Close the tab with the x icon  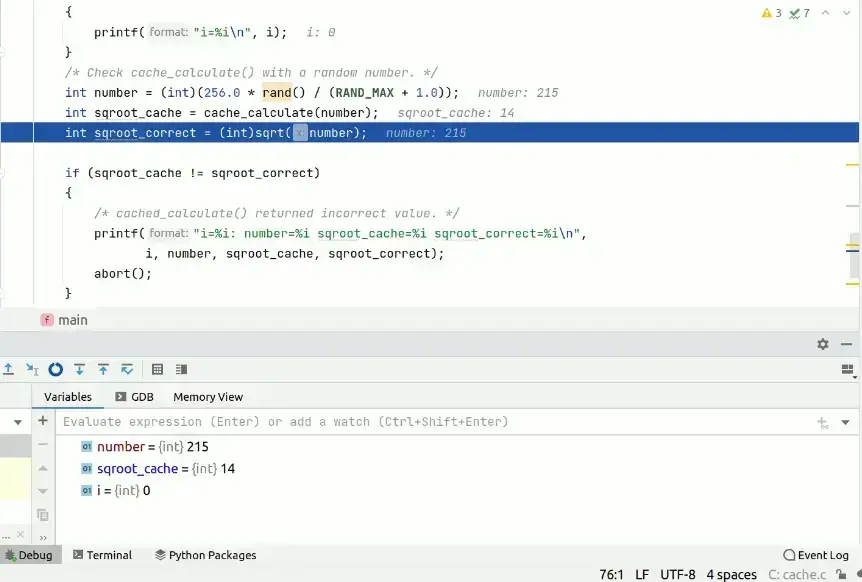click(x=20, y=534)
